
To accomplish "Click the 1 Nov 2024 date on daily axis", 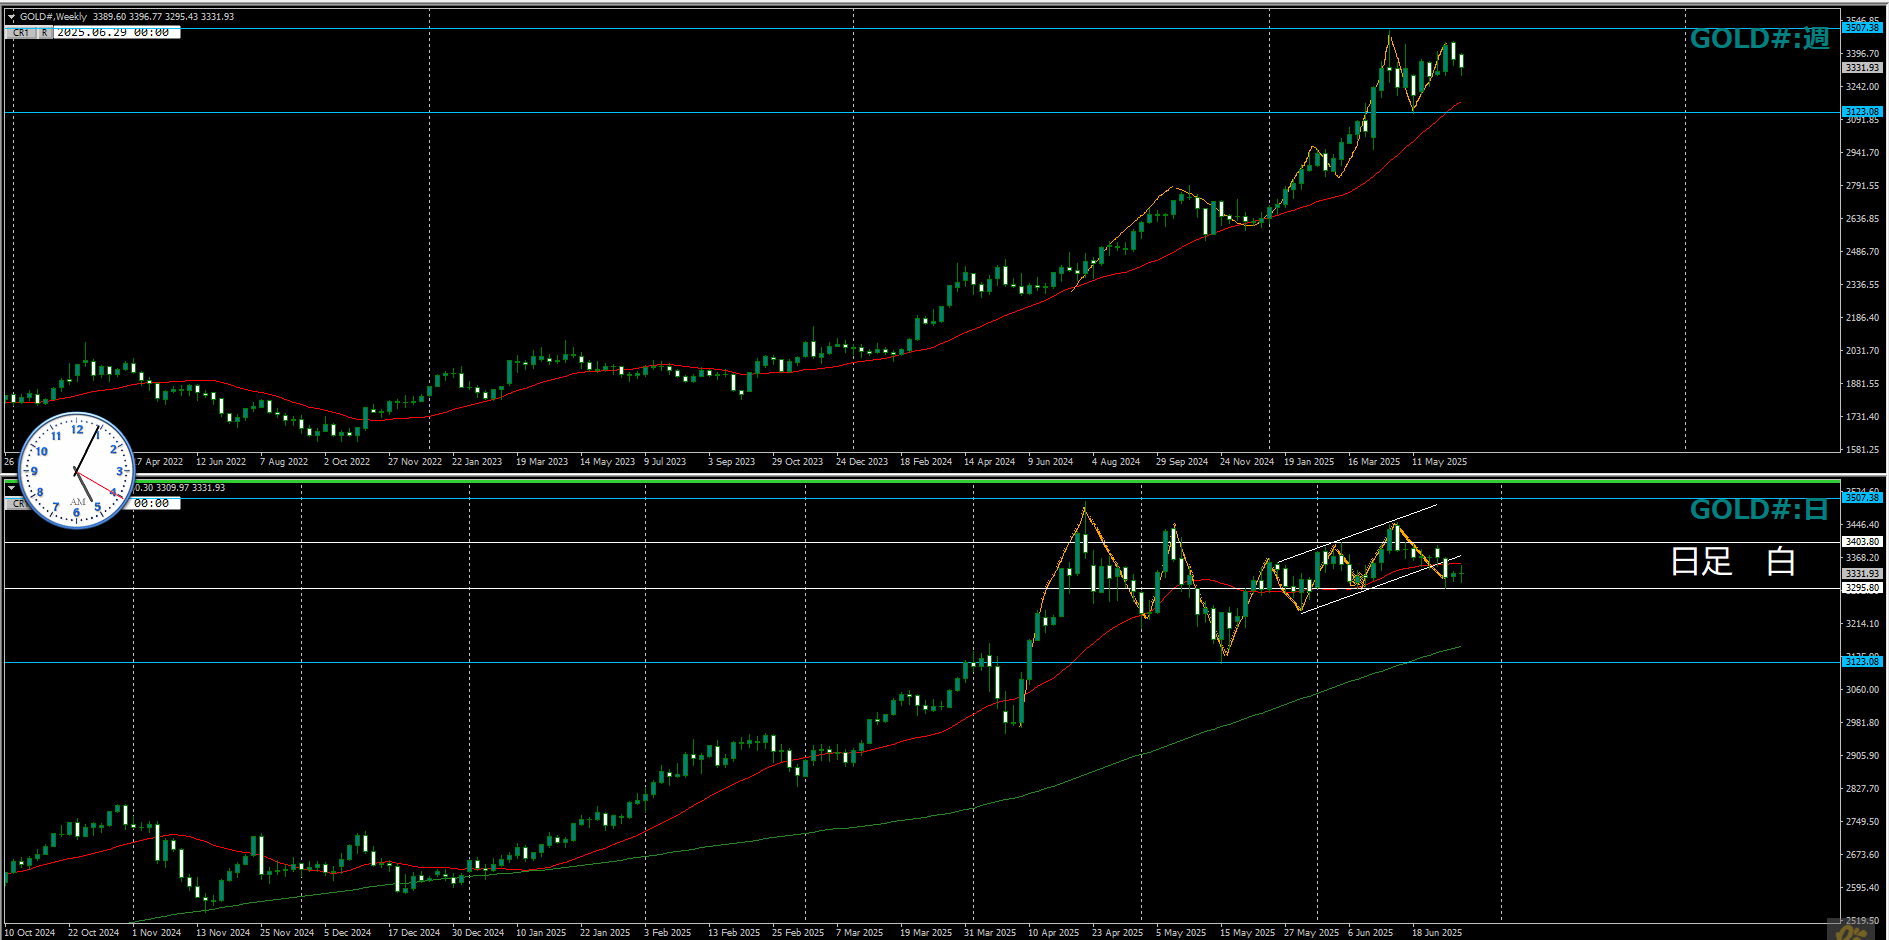I will [156, 933].
